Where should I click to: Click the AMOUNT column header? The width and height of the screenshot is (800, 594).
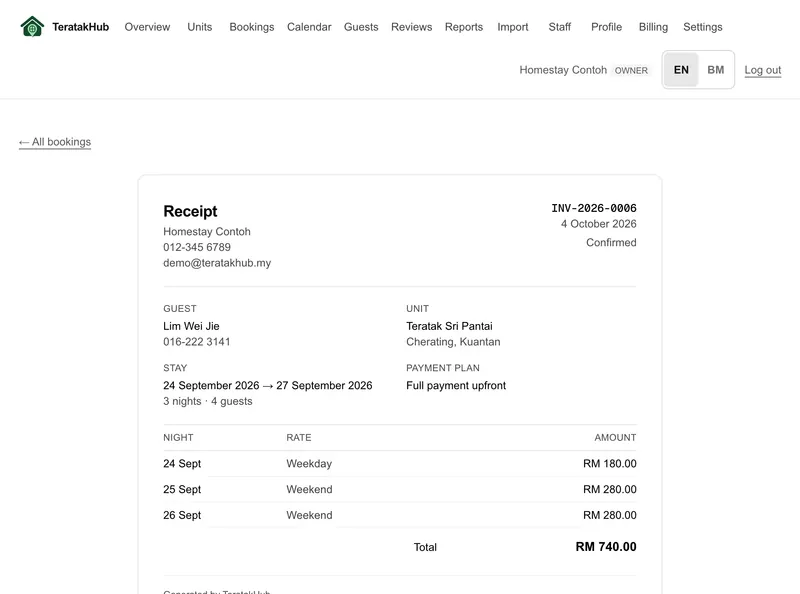click(x=615, y=438)
